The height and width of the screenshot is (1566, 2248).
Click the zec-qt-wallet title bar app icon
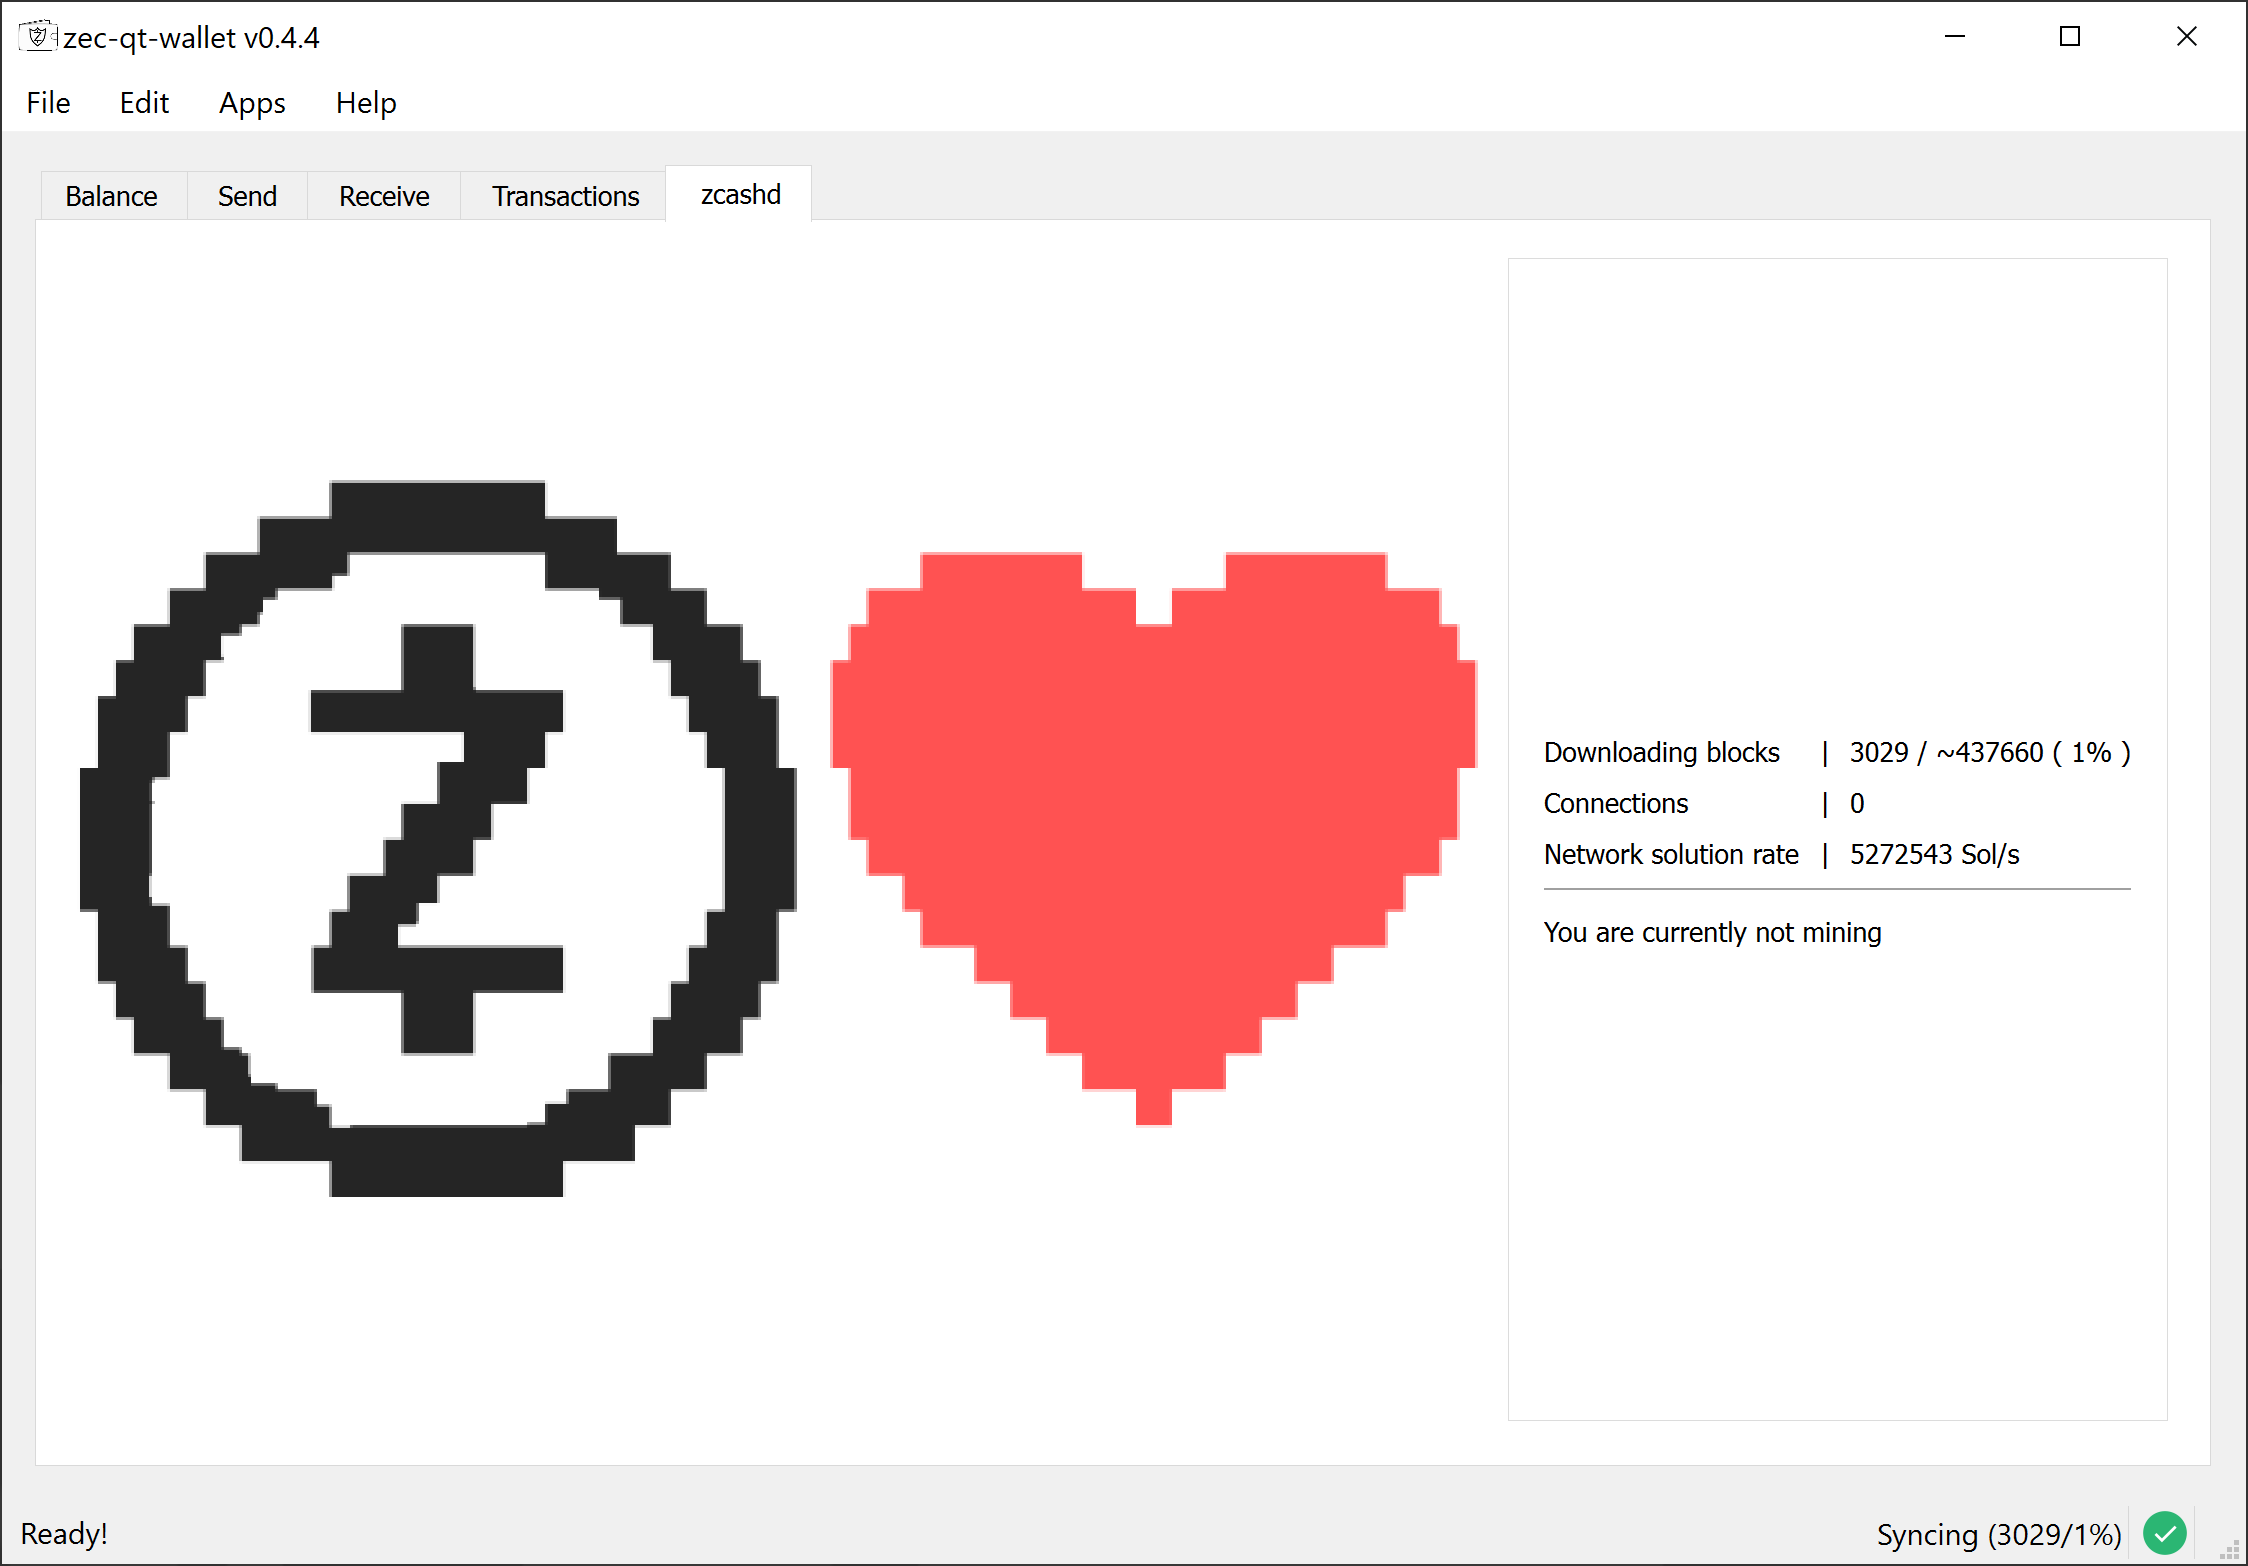point(37,37)
